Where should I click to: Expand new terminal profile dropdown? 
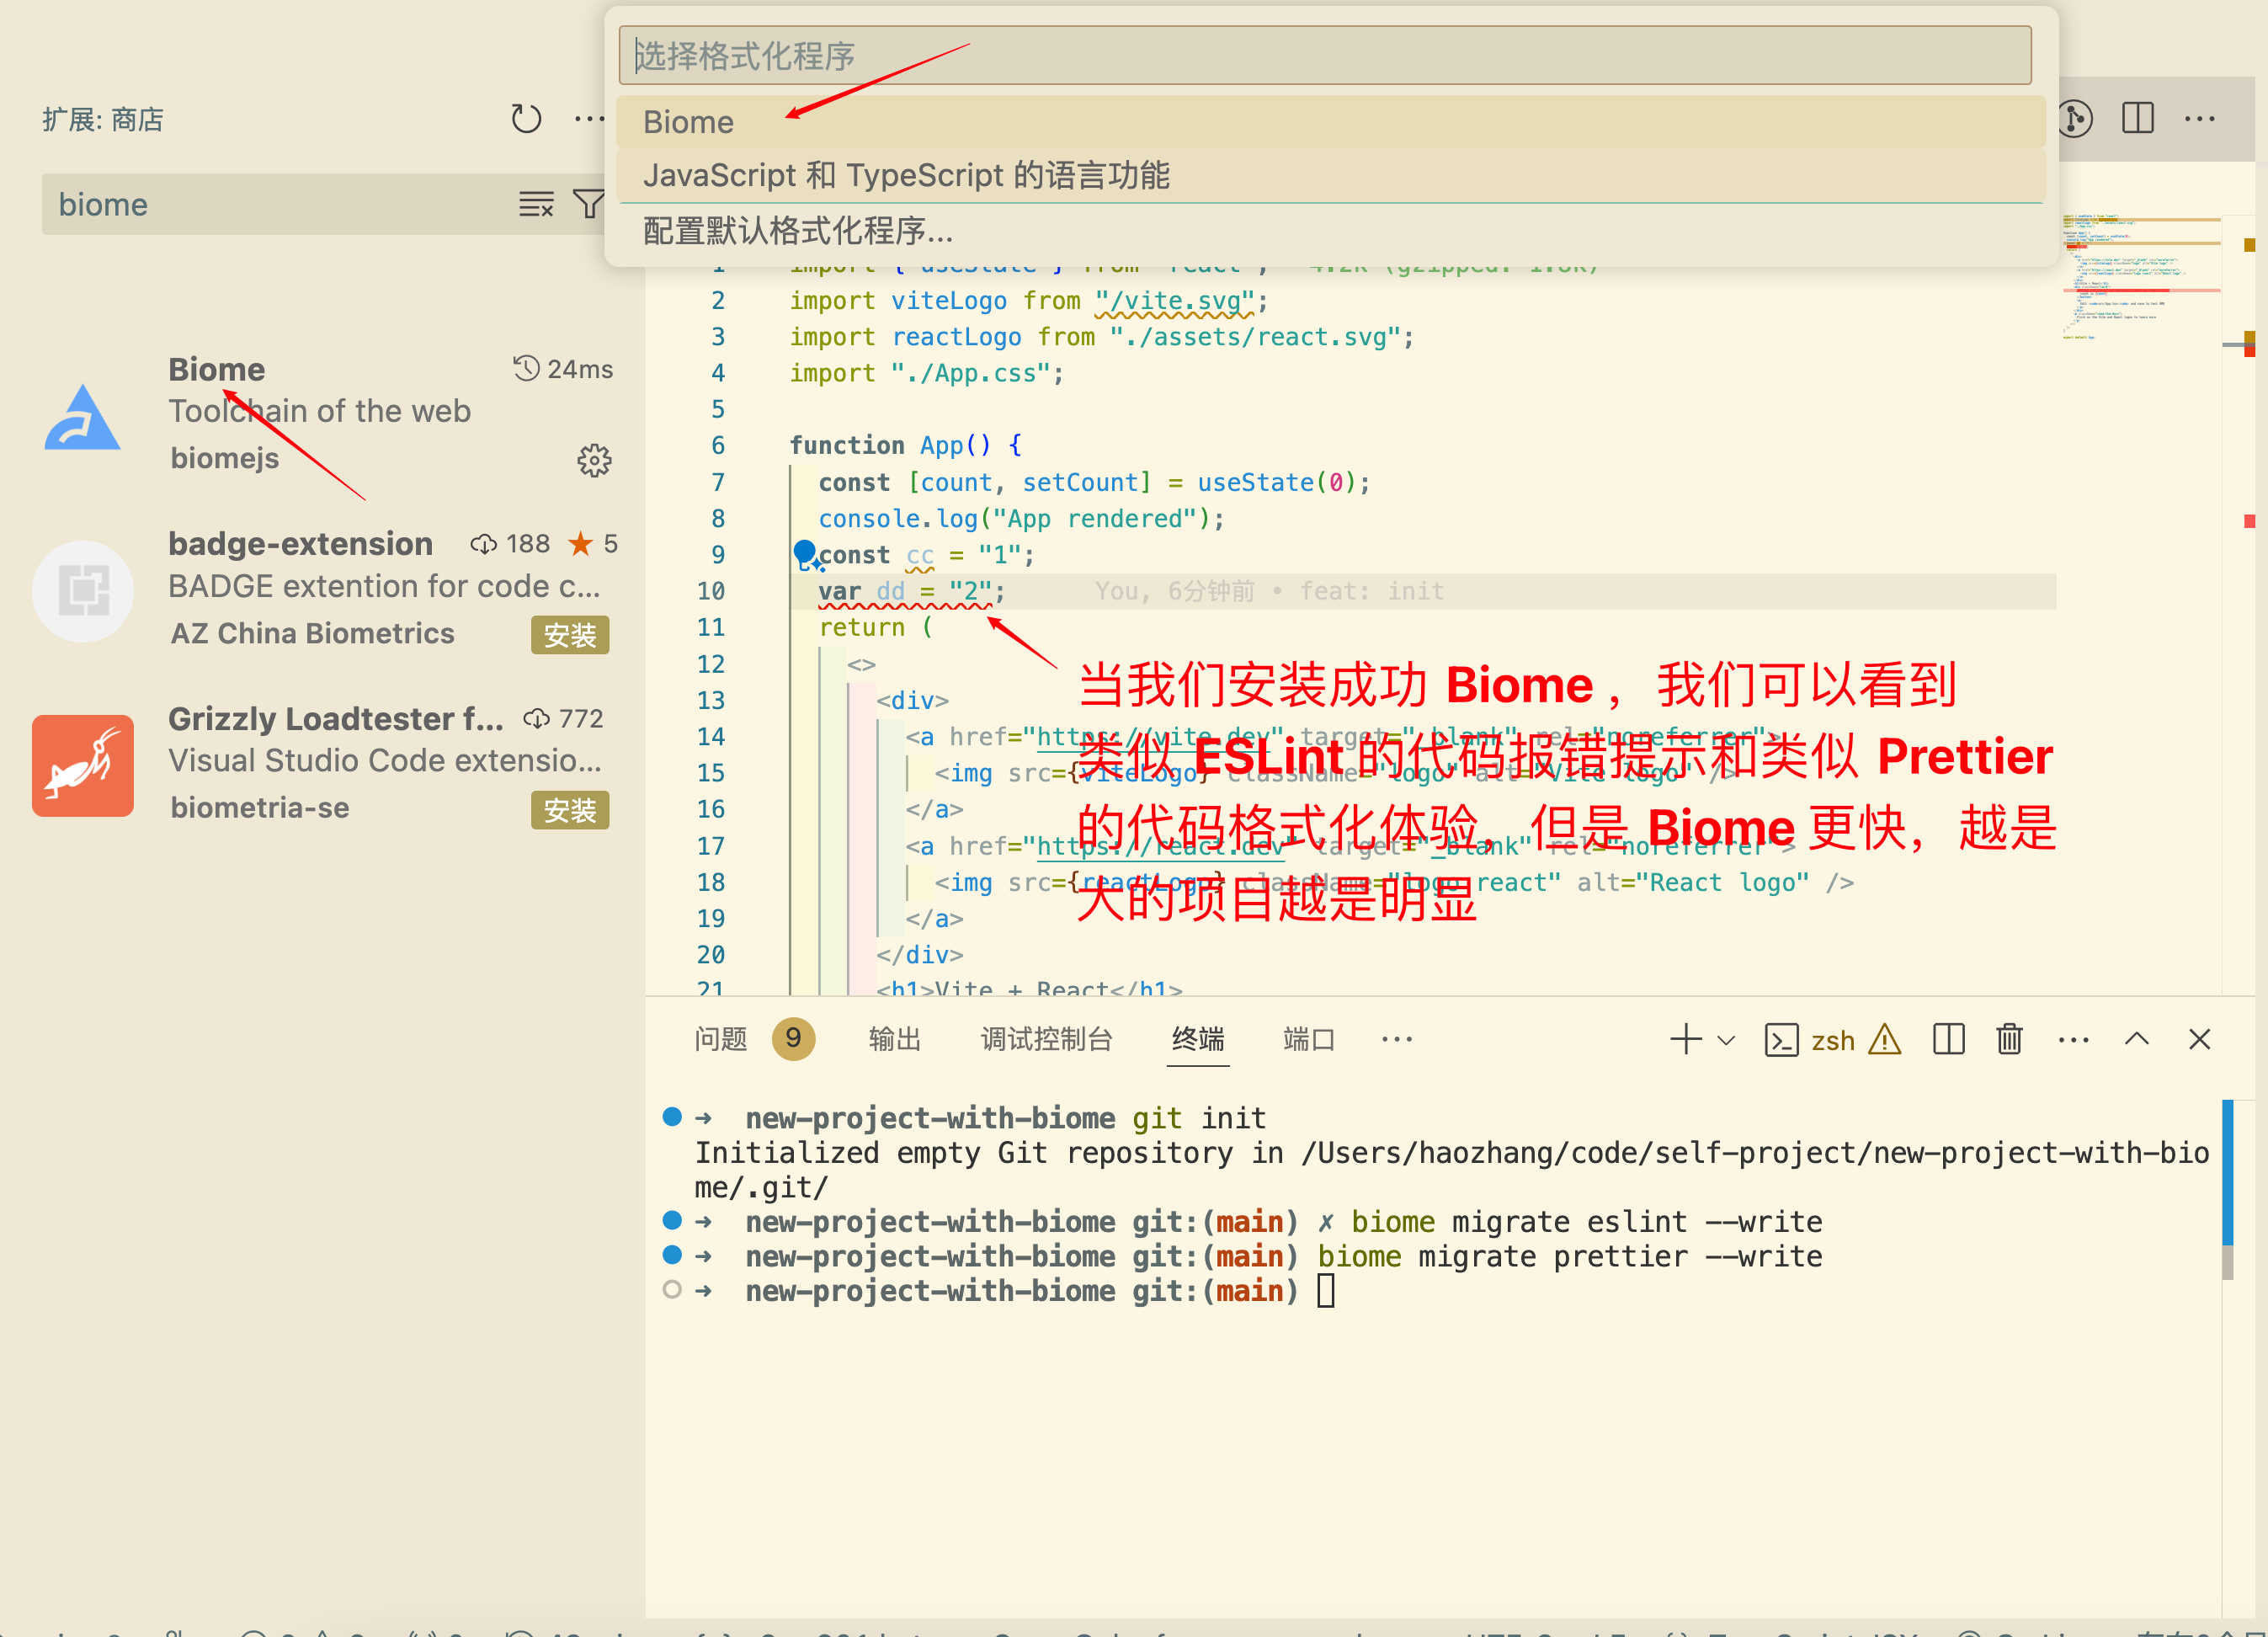pyautogui.click(x=1726, y=1040)
